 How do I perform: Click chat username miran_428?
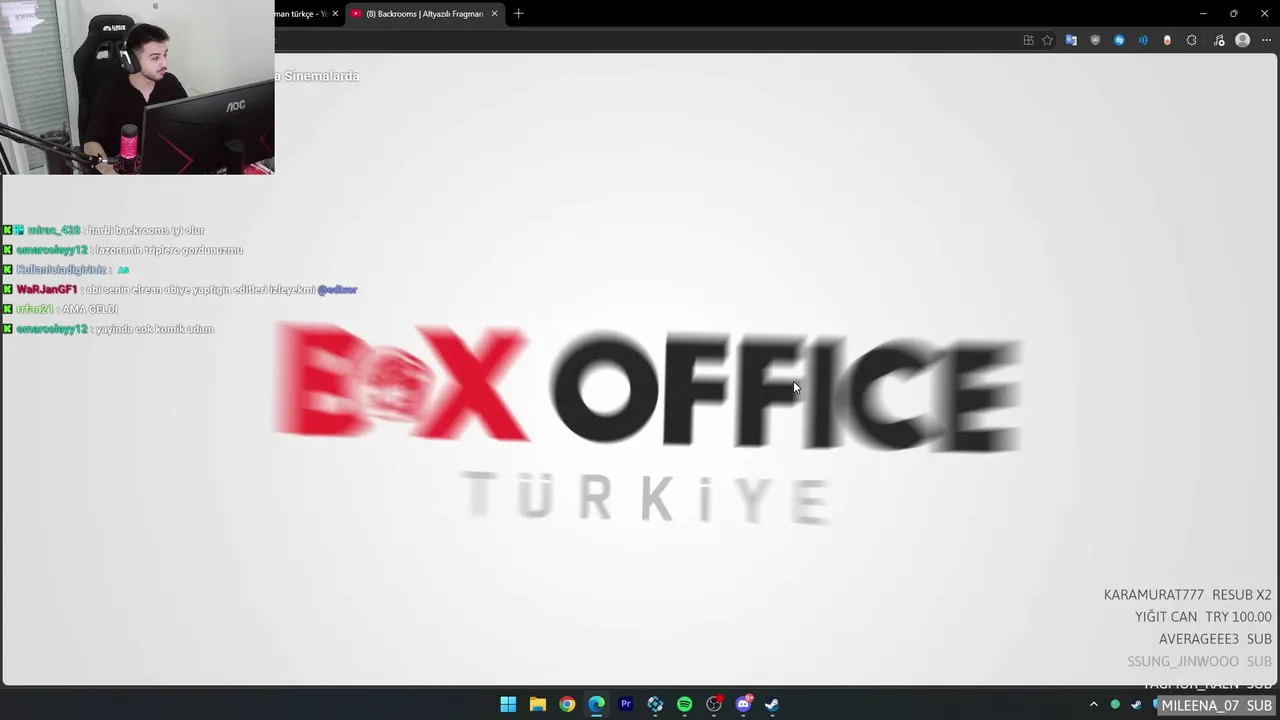pos(54,230)
